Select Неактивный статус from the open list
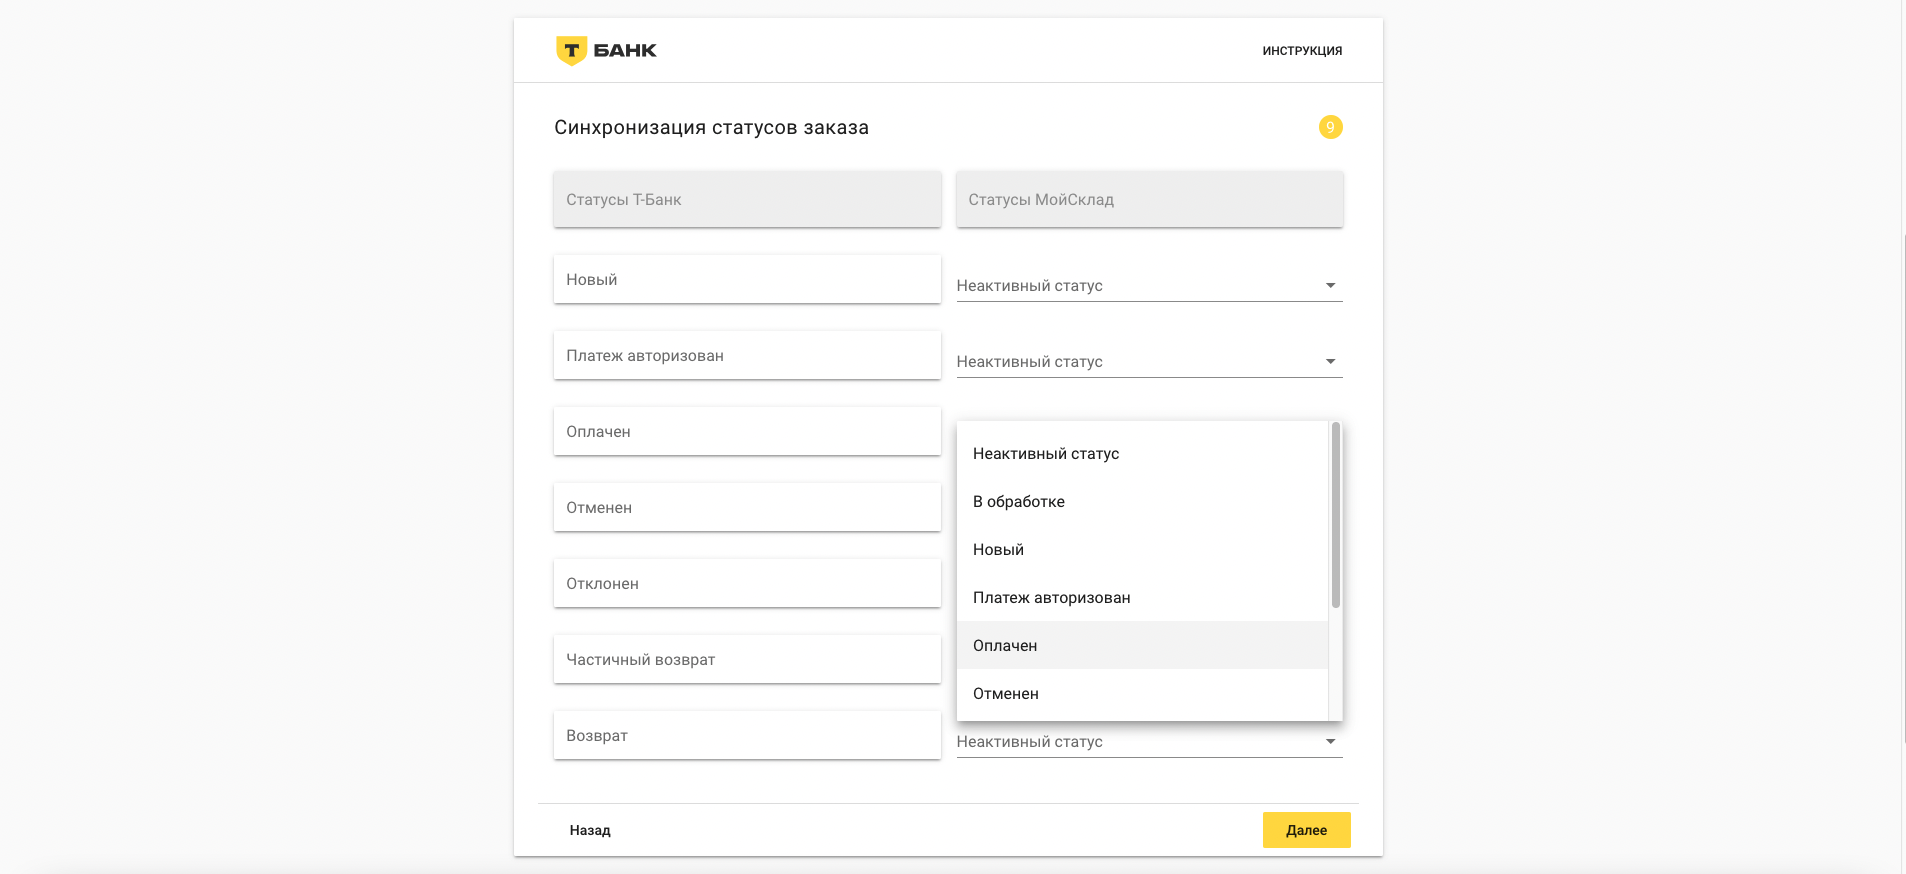The height and width of the screenshot is (874, 1906). pos(1046,454)
